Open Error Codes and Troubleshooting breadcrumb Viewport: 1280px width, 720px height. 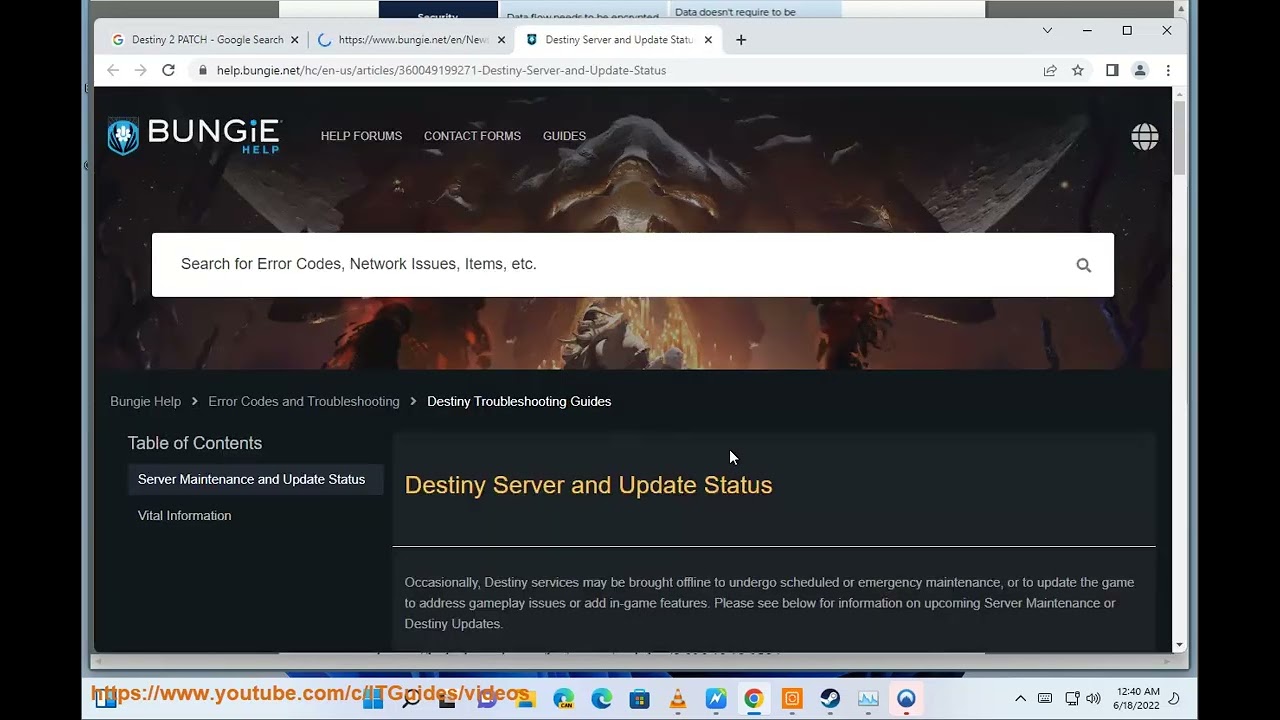(304, 401)
